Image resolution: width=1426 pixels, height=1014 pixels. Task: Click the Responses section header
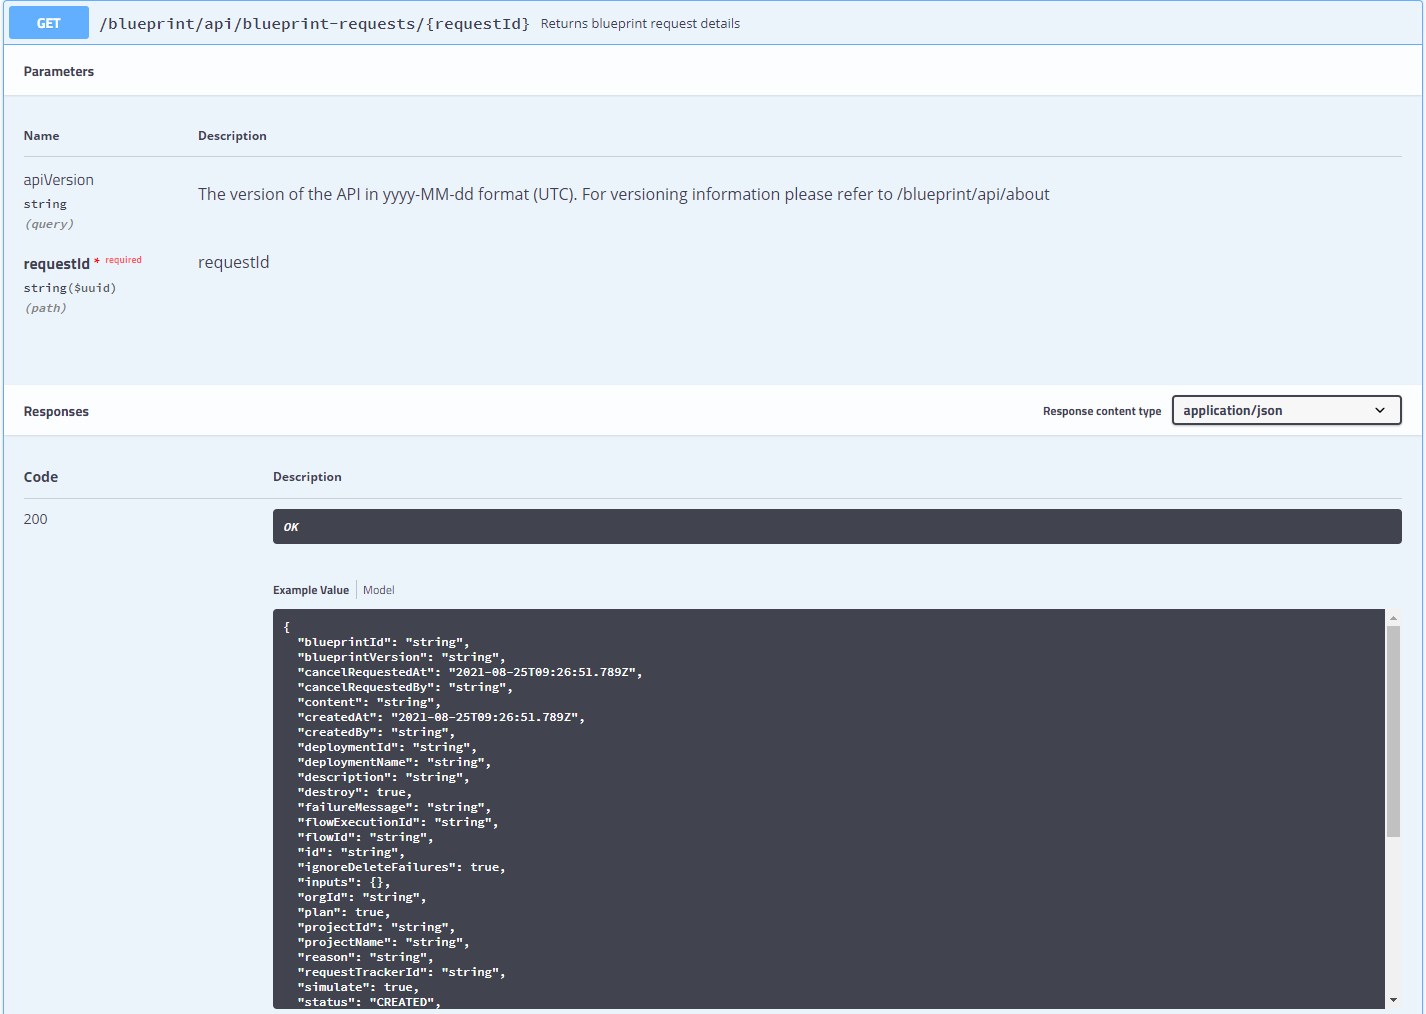56,411
